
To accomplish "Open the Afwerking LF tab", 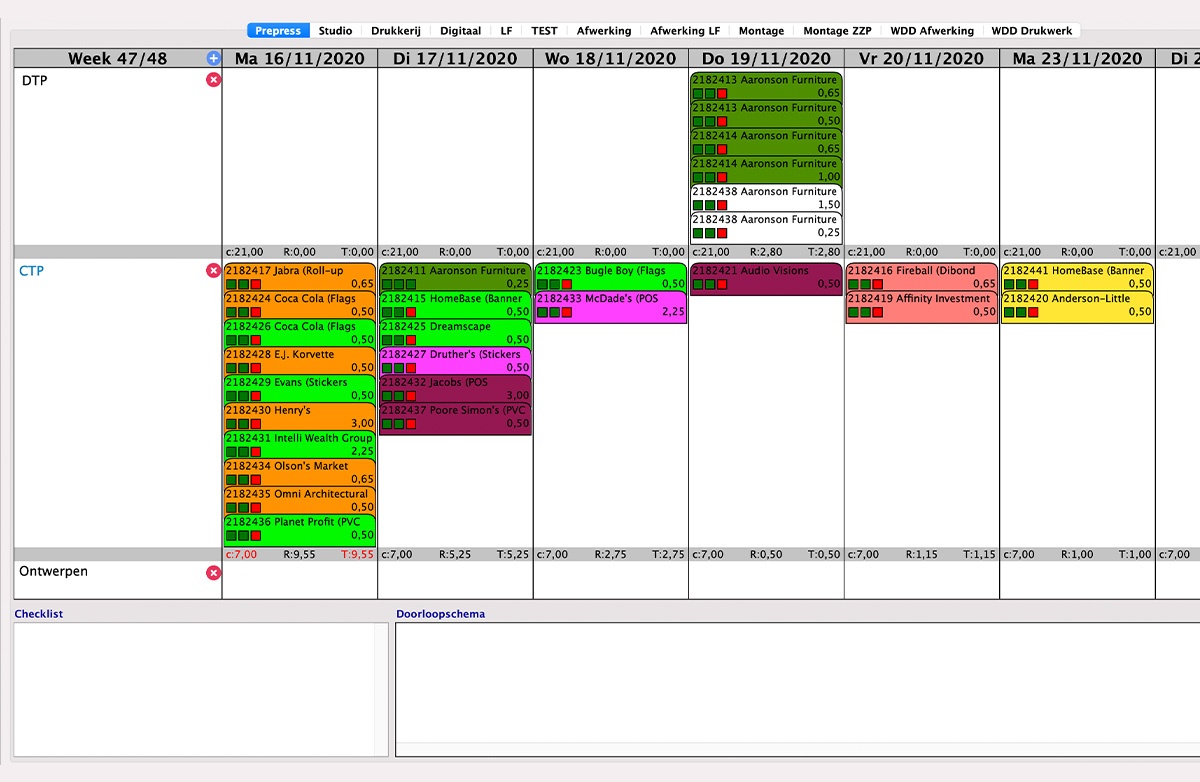I will (x=684, y=31).
